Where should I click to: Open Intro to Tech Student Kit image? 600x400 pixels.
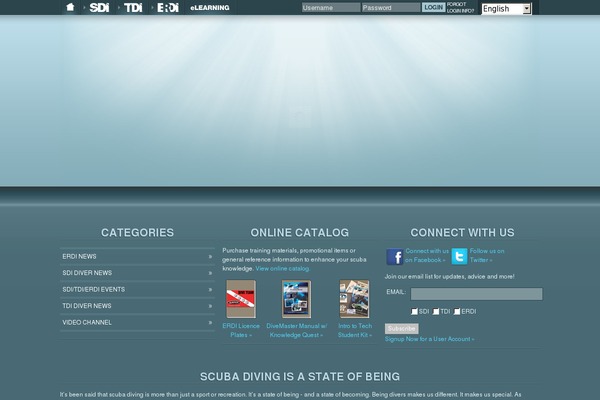[354, 299]
